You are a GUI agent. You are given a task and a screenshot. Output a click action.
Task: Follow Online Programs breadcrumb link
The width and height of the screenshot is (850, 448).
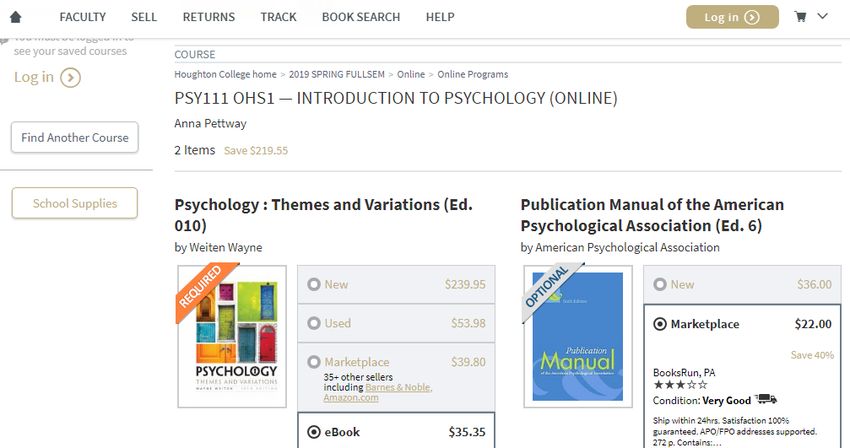click(473, 74)
